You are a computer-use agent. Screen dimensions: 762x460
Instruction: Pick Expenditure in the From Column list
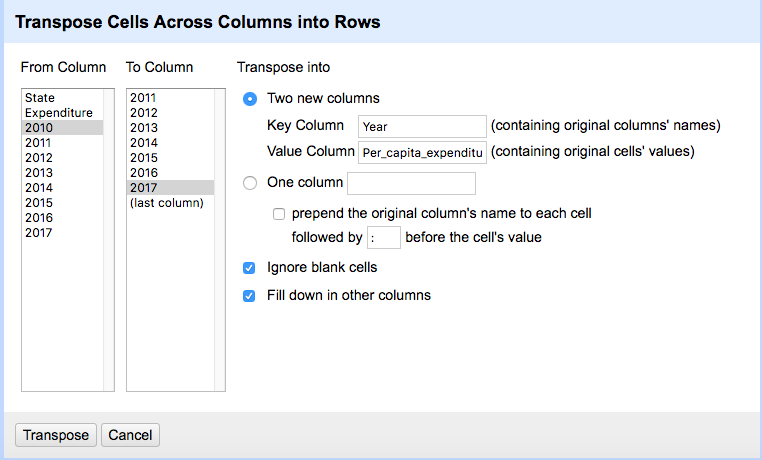63,113
